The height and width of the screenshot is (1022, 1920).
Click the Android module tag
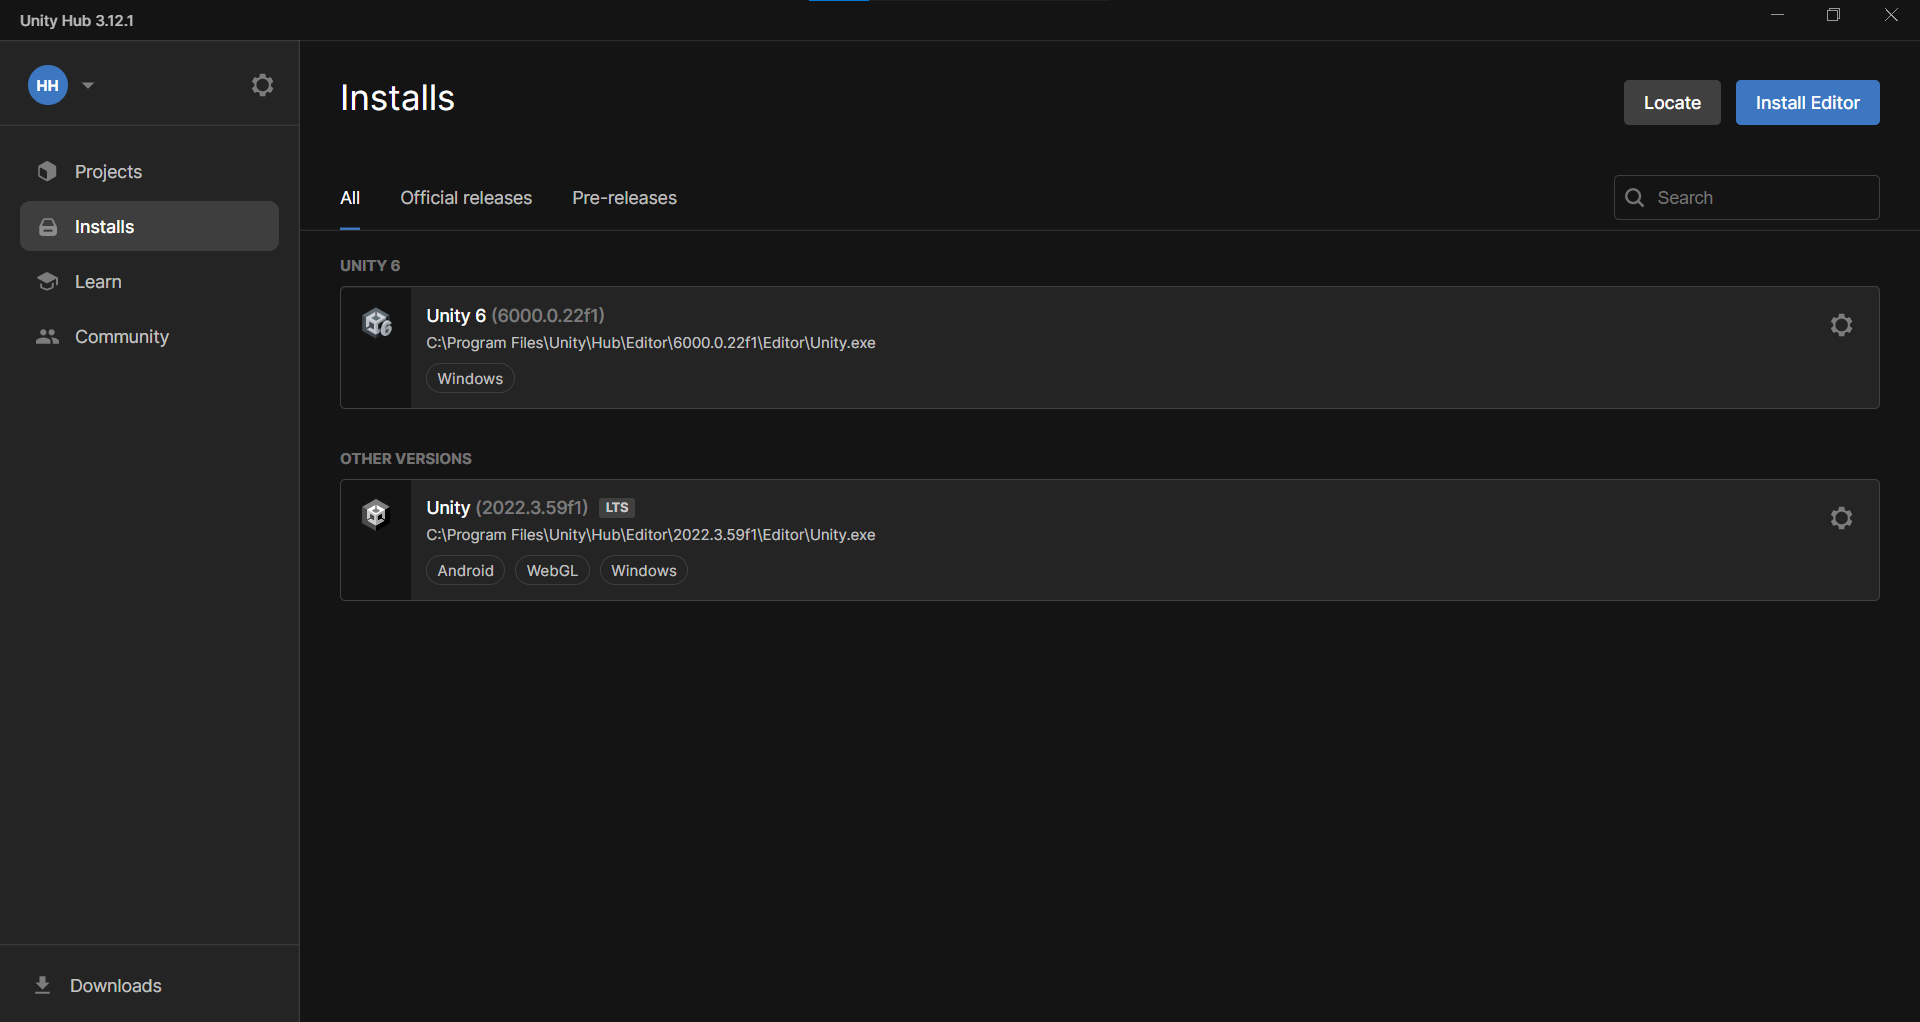click(x=465, y=570)
